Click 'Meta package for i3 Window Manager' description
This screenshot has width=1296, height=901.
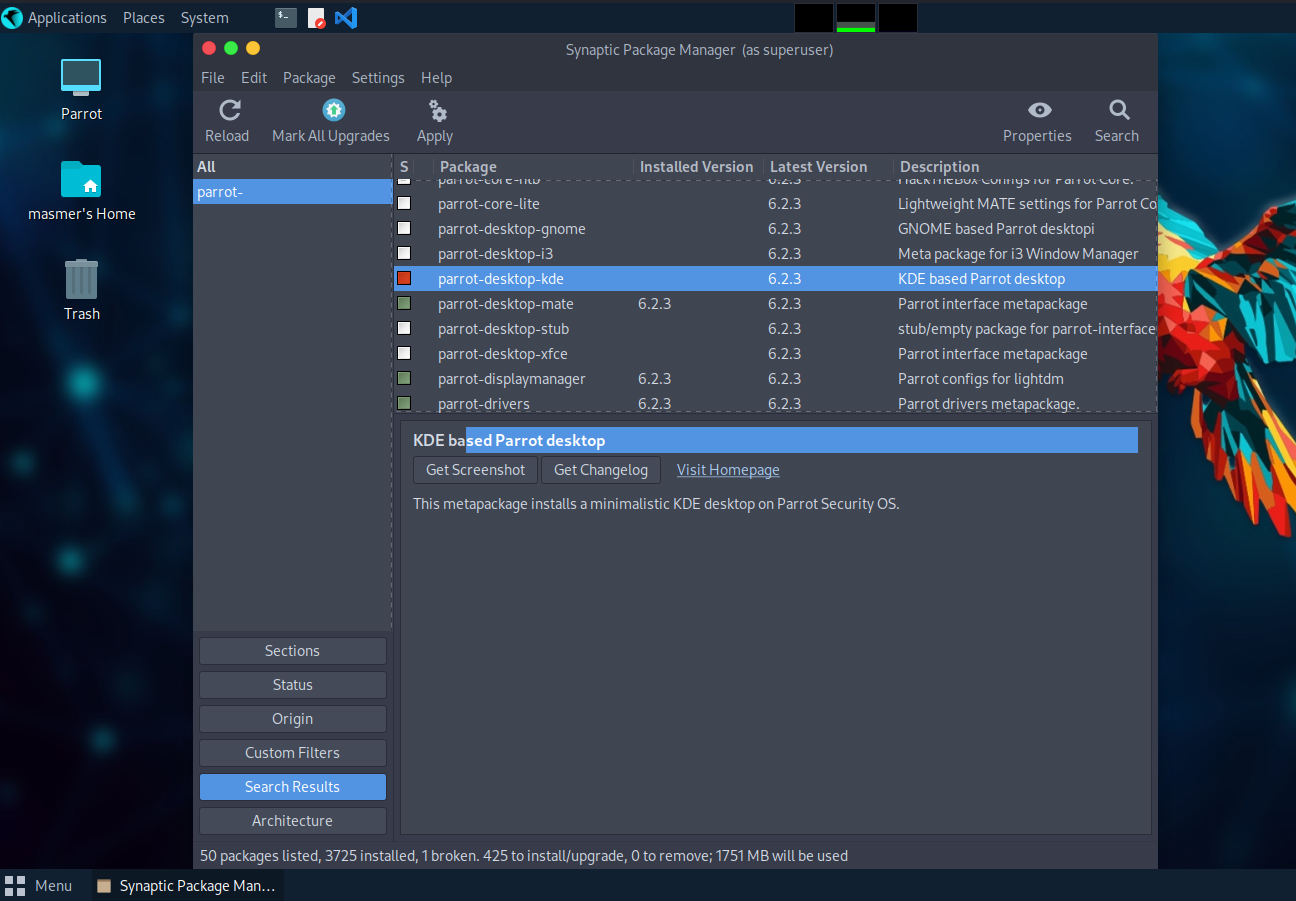coord(1018,253)
